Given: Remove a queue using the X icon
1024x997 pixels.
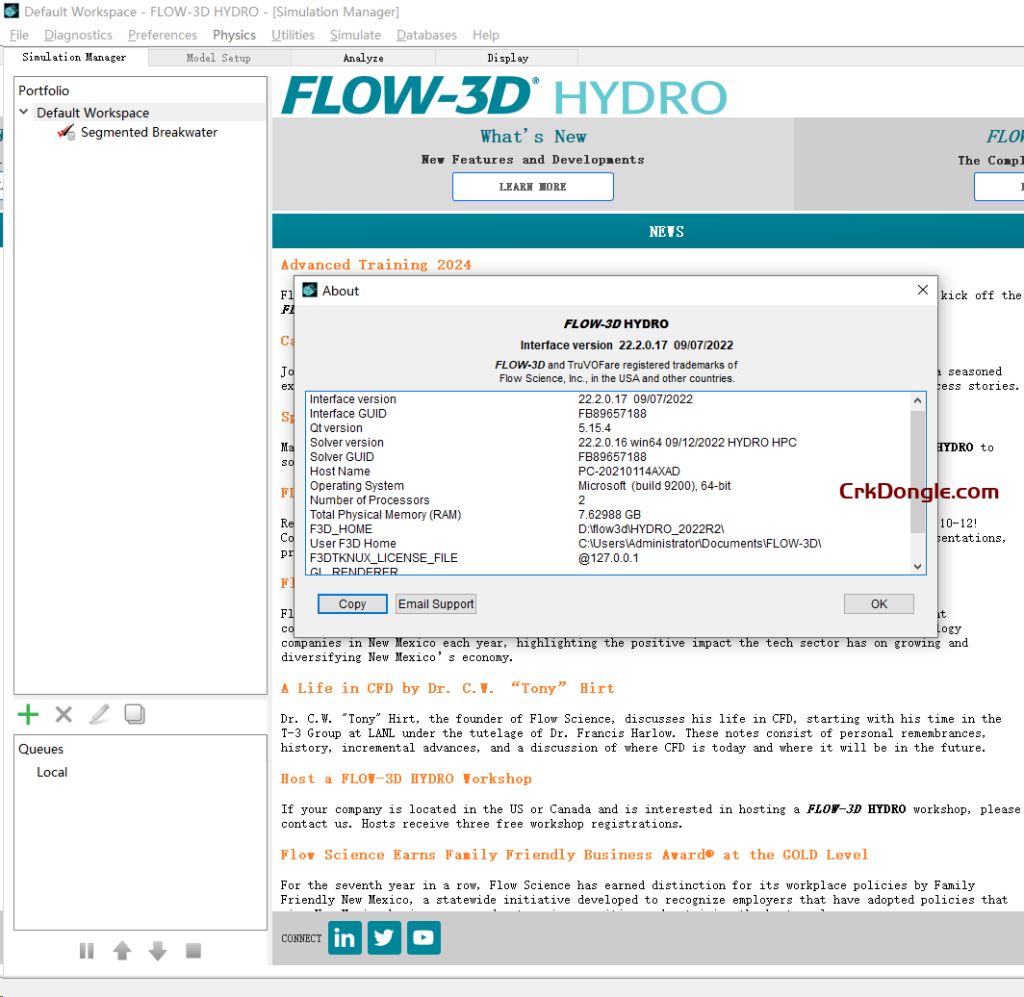Looking at the screenshot, I should pyautogui.click(x=62, y=714).
